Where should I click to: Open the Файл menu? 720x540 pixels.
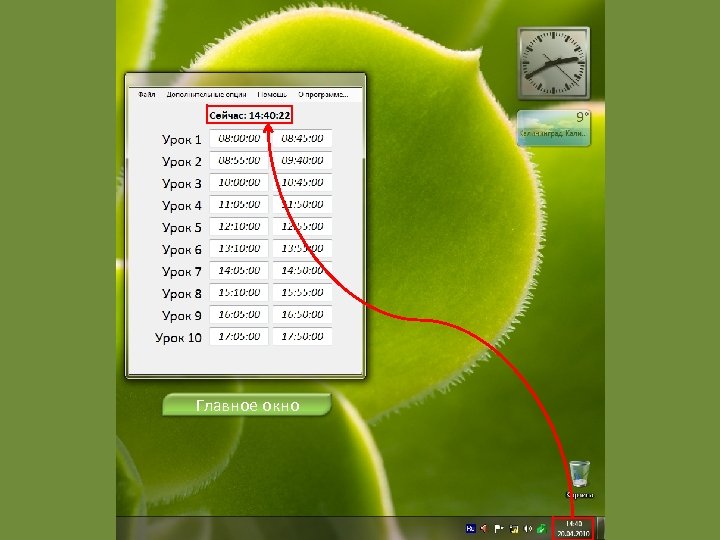(146, 94)
